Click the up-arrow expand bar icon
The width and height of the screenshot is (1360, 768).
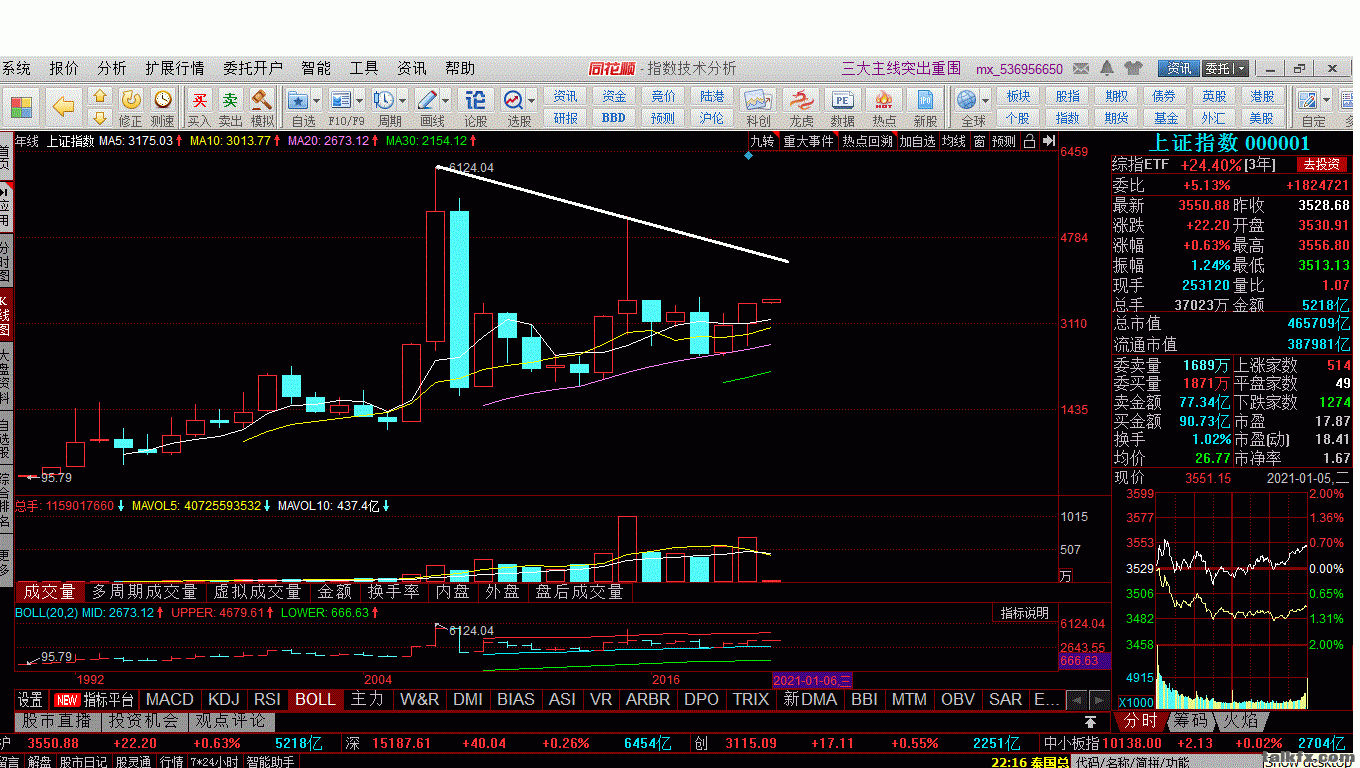(1090, 721)
